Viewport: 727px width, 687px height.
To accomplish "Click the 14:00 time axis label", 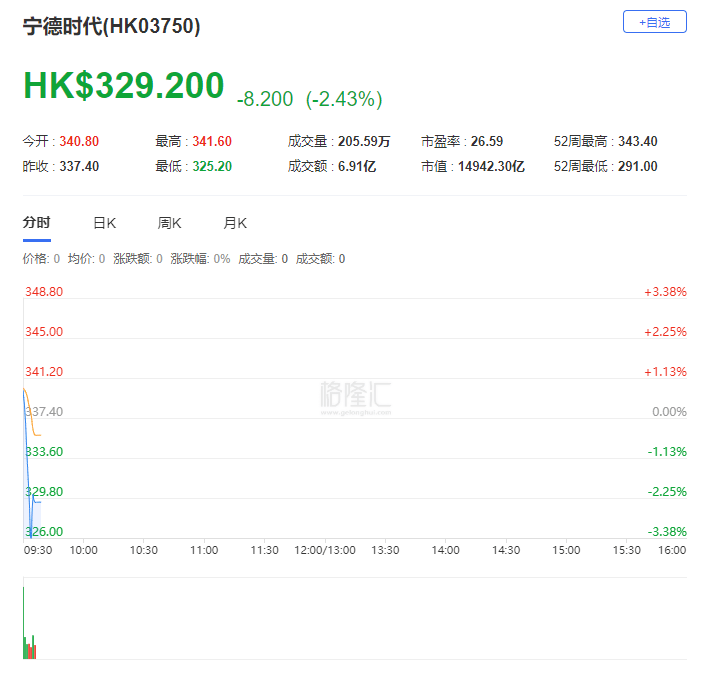I will click(x=446, y=550).
